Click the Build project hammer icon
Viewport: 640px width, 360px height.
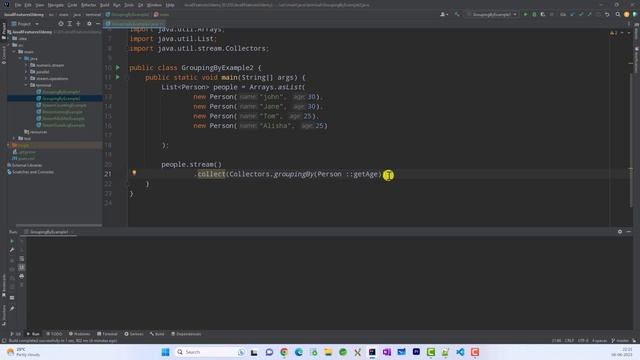(457, 14)
